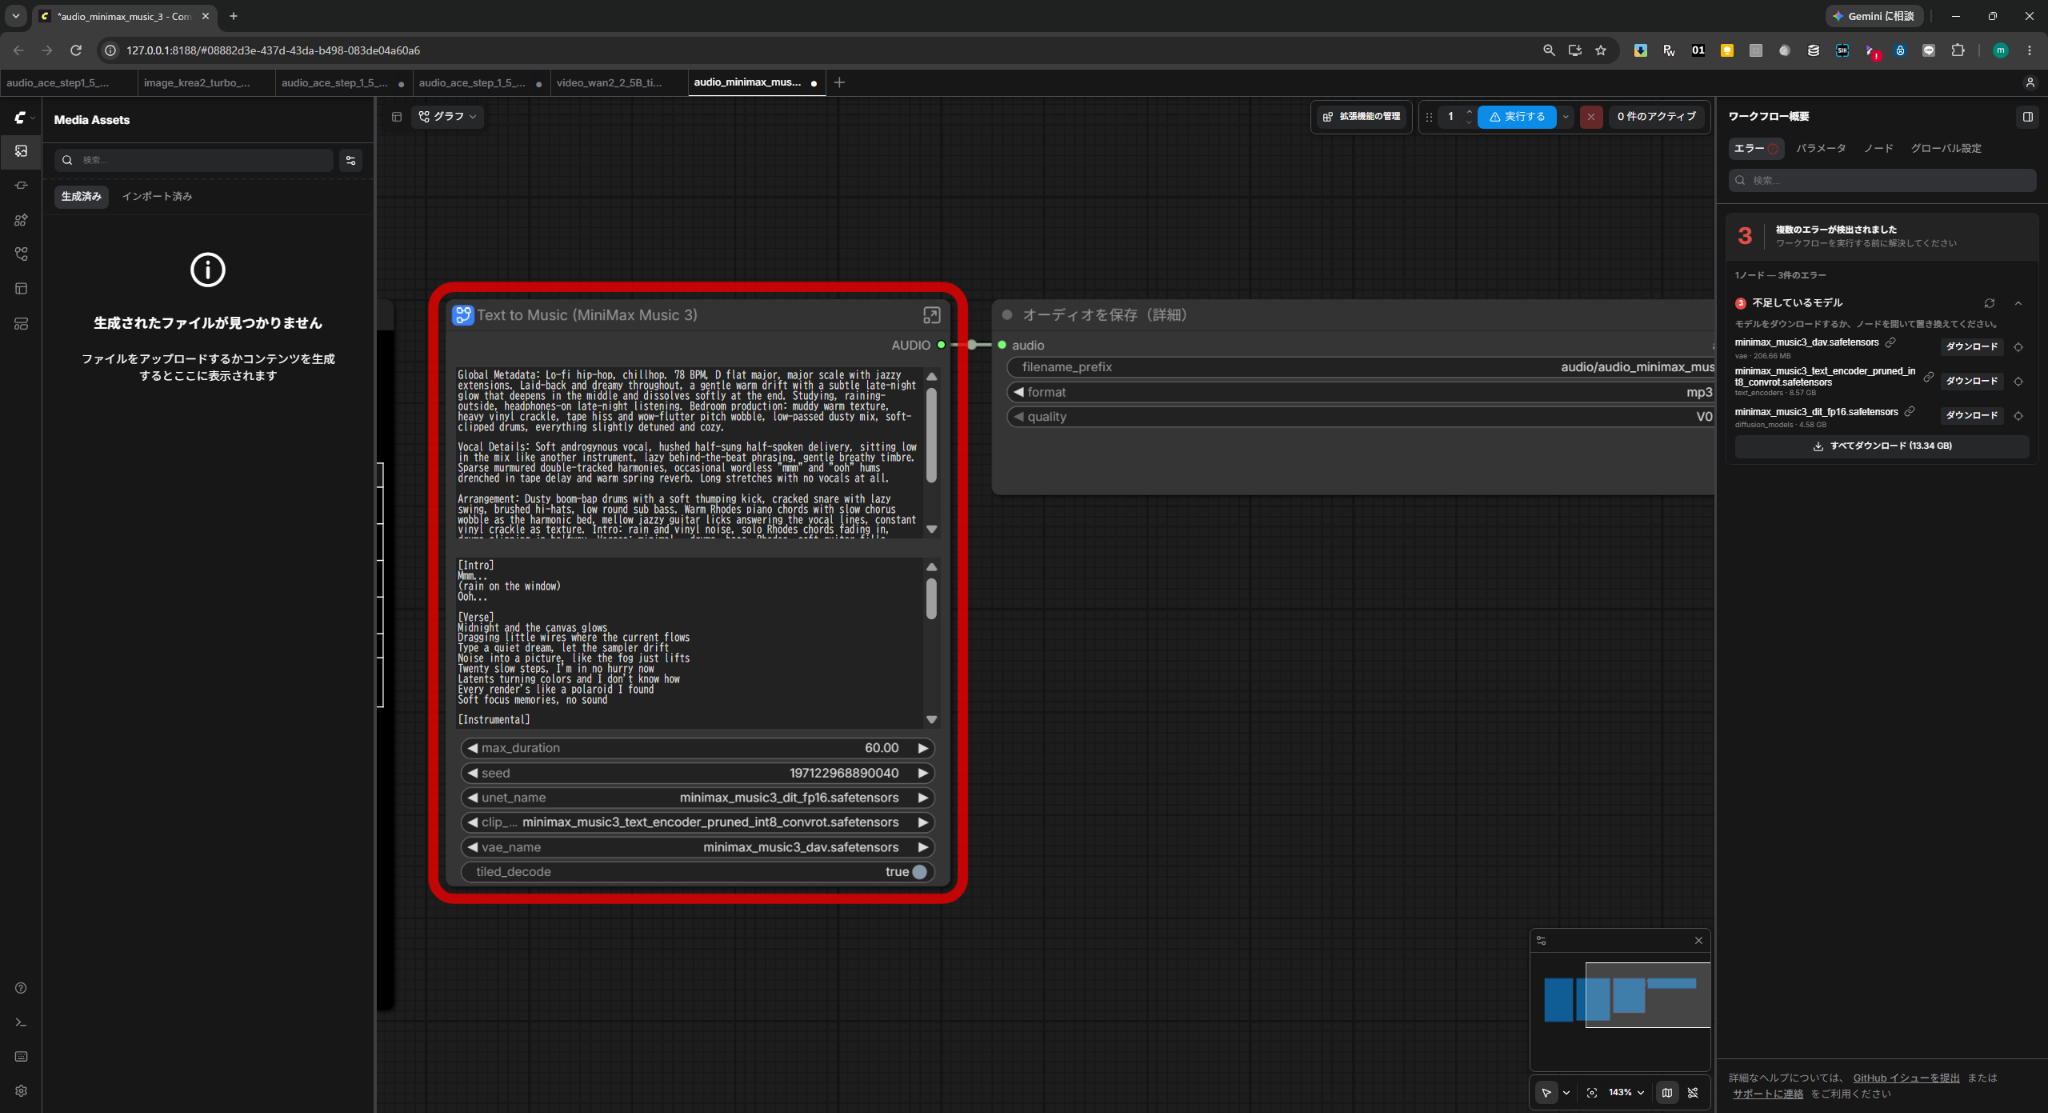2048x1113 pixels.
Task: Open the quality V0 selector
Action: coord(1362,417)
